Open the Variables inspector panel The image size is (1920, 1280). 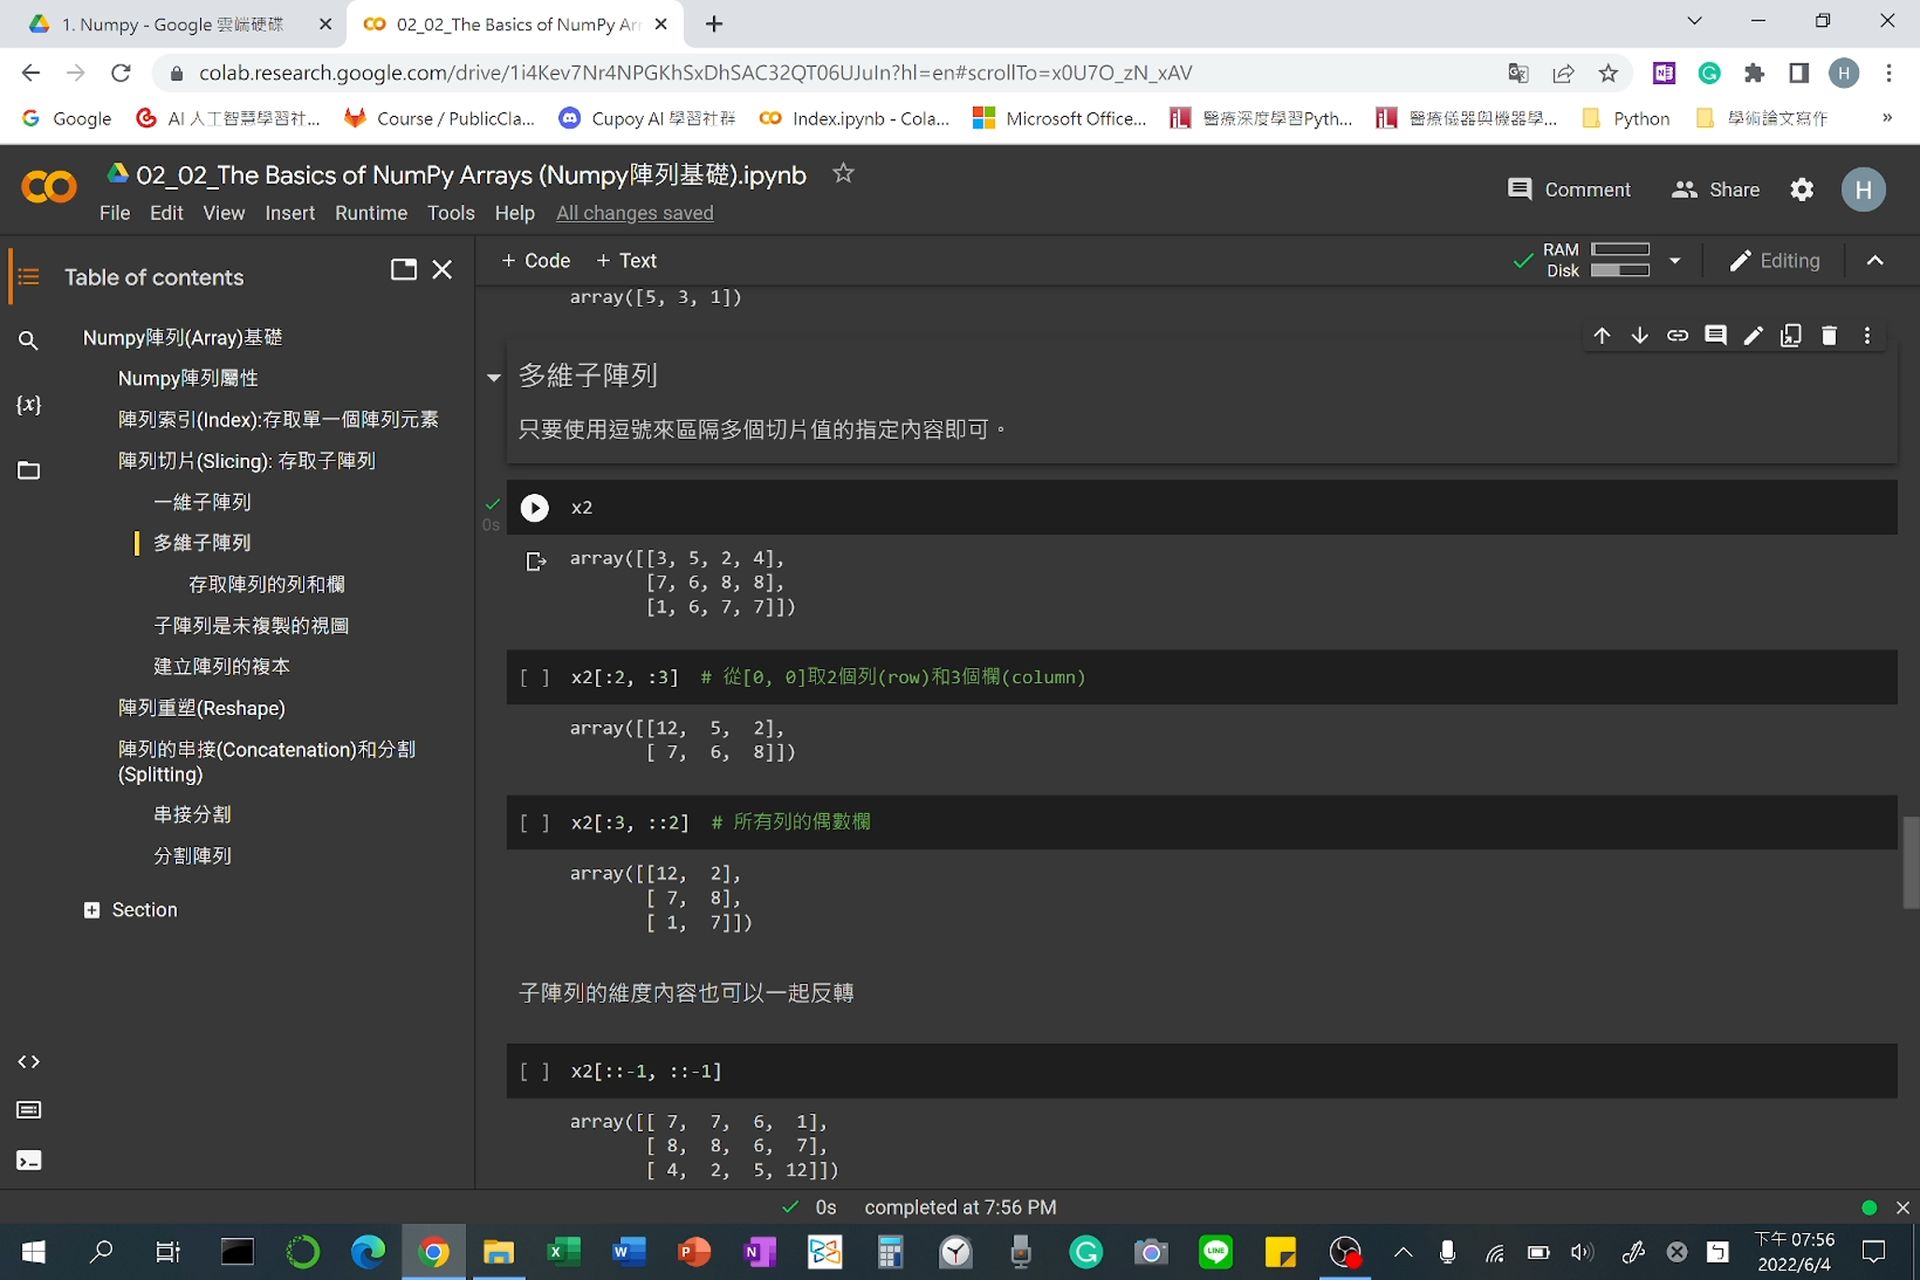point(28,405)
